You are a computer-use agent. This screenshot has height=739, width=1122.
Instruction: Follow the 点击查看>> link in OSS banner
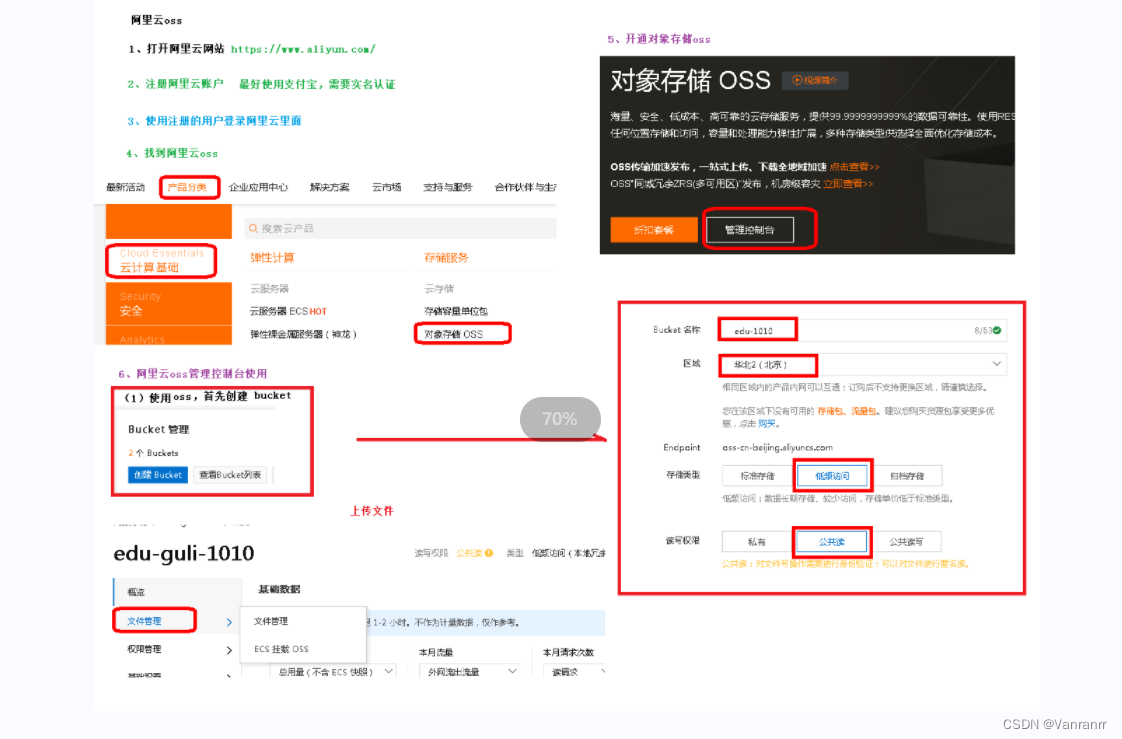(x=854, y=167)
